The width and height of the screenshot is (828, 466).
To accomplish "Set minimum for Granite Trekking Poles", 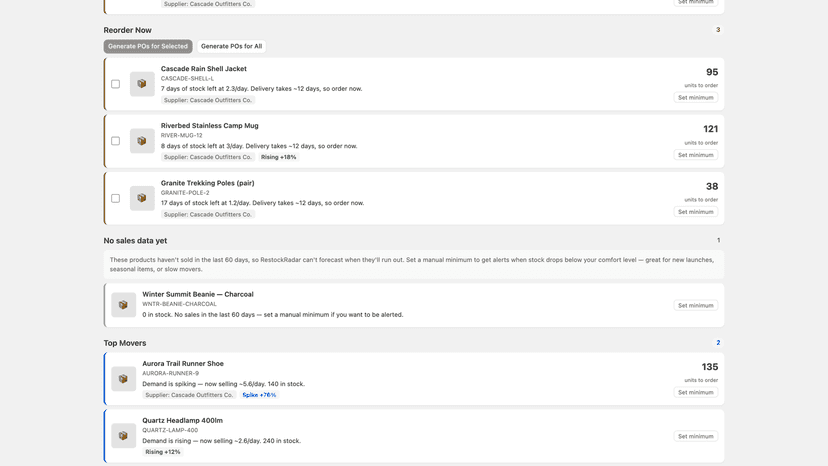I will click(x=695, y=212).
